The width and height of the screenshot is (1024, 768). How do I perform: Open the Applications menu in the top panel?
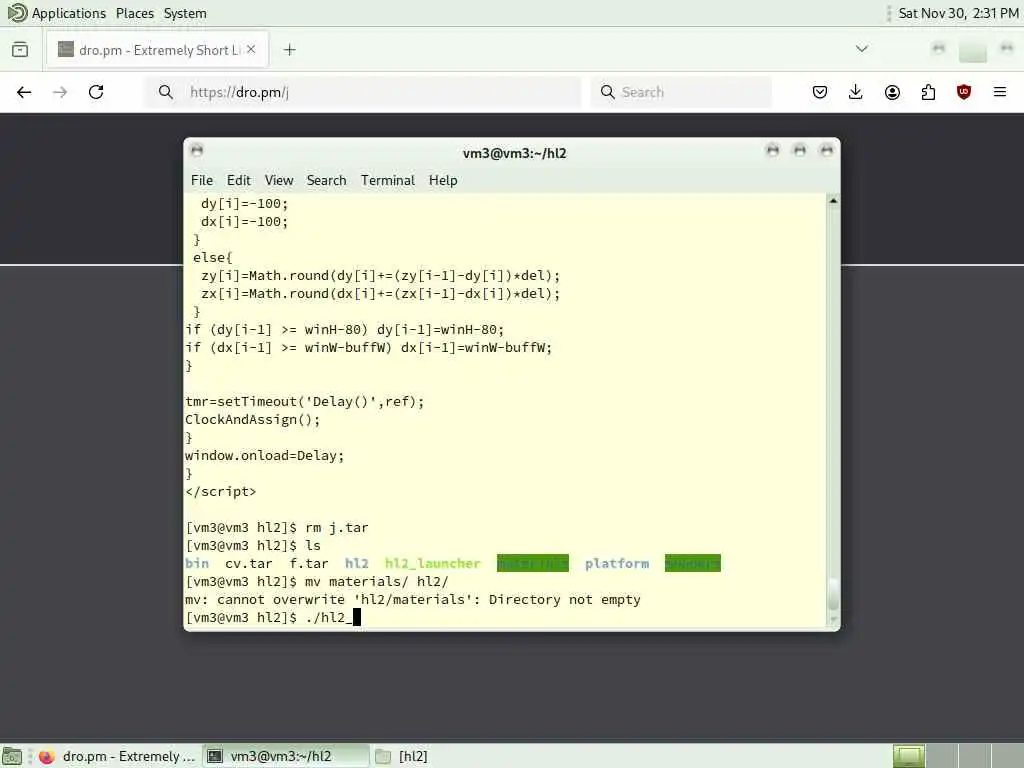[56, 13]
